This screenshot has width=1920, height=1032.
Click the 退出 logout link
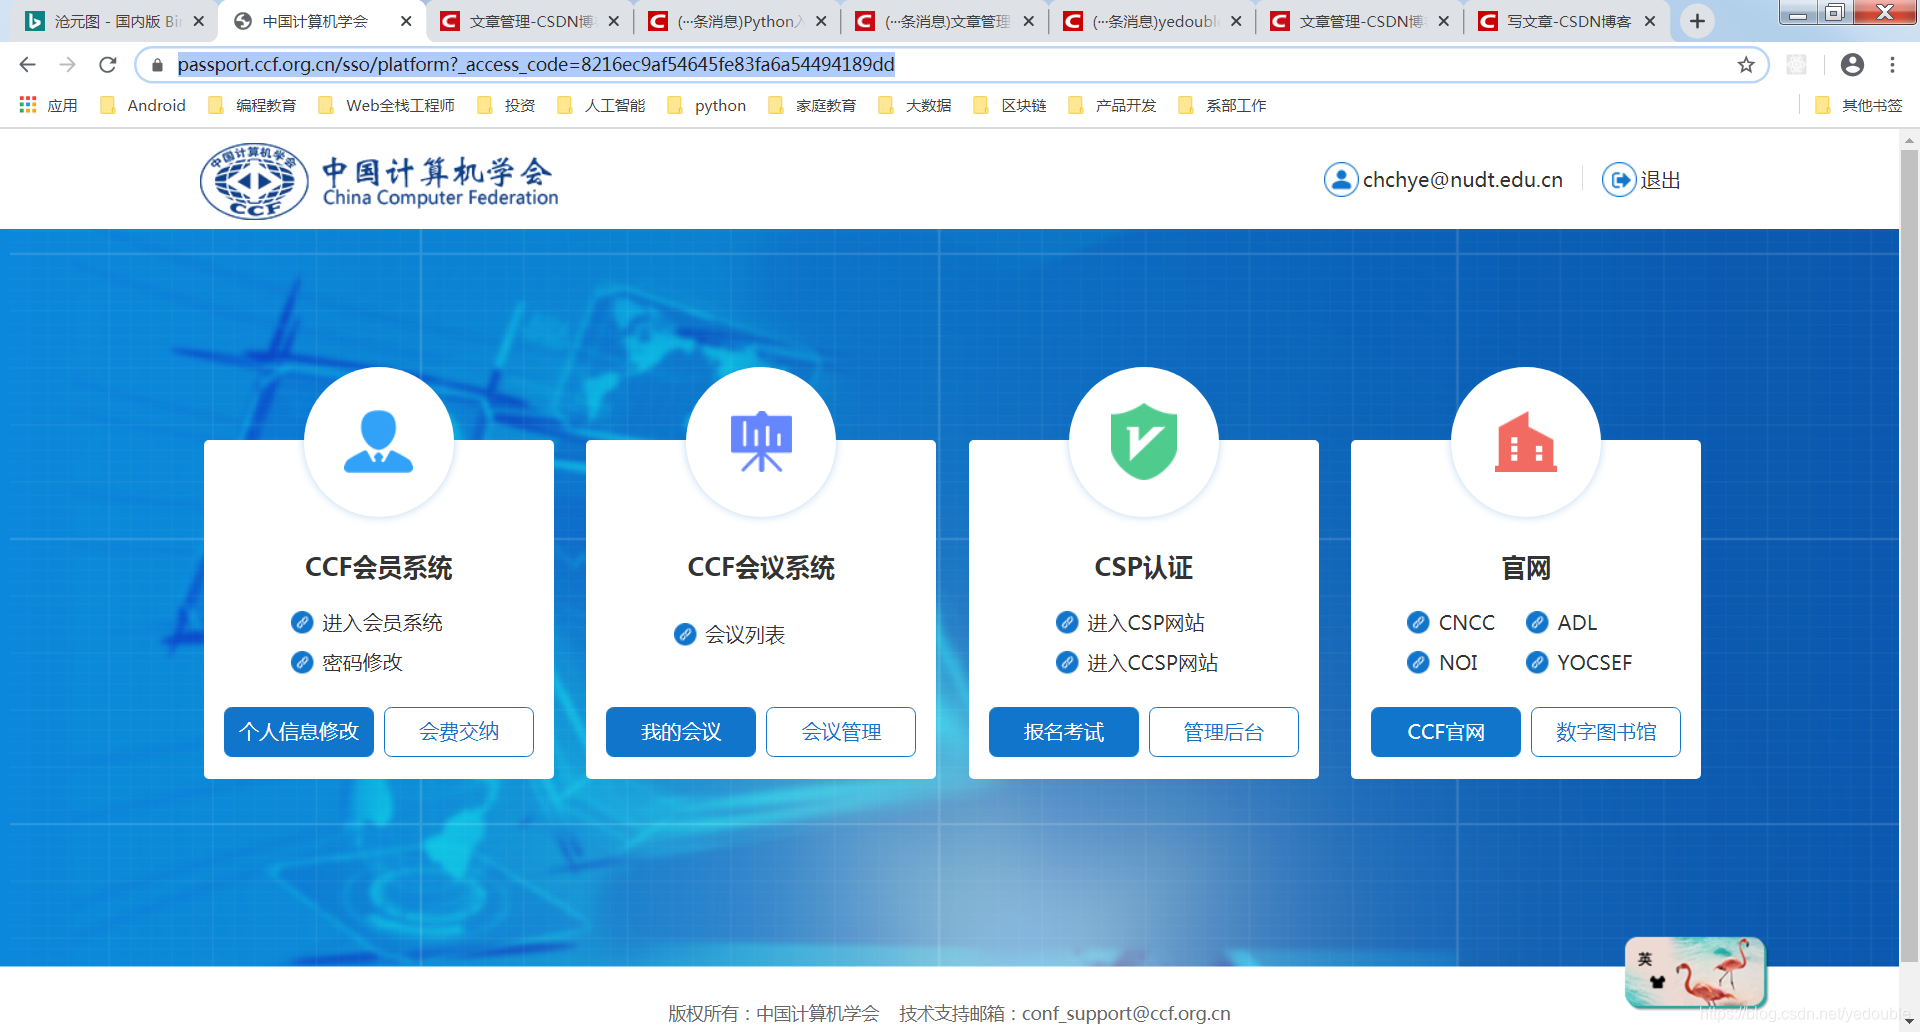(x=1660, y=180)
